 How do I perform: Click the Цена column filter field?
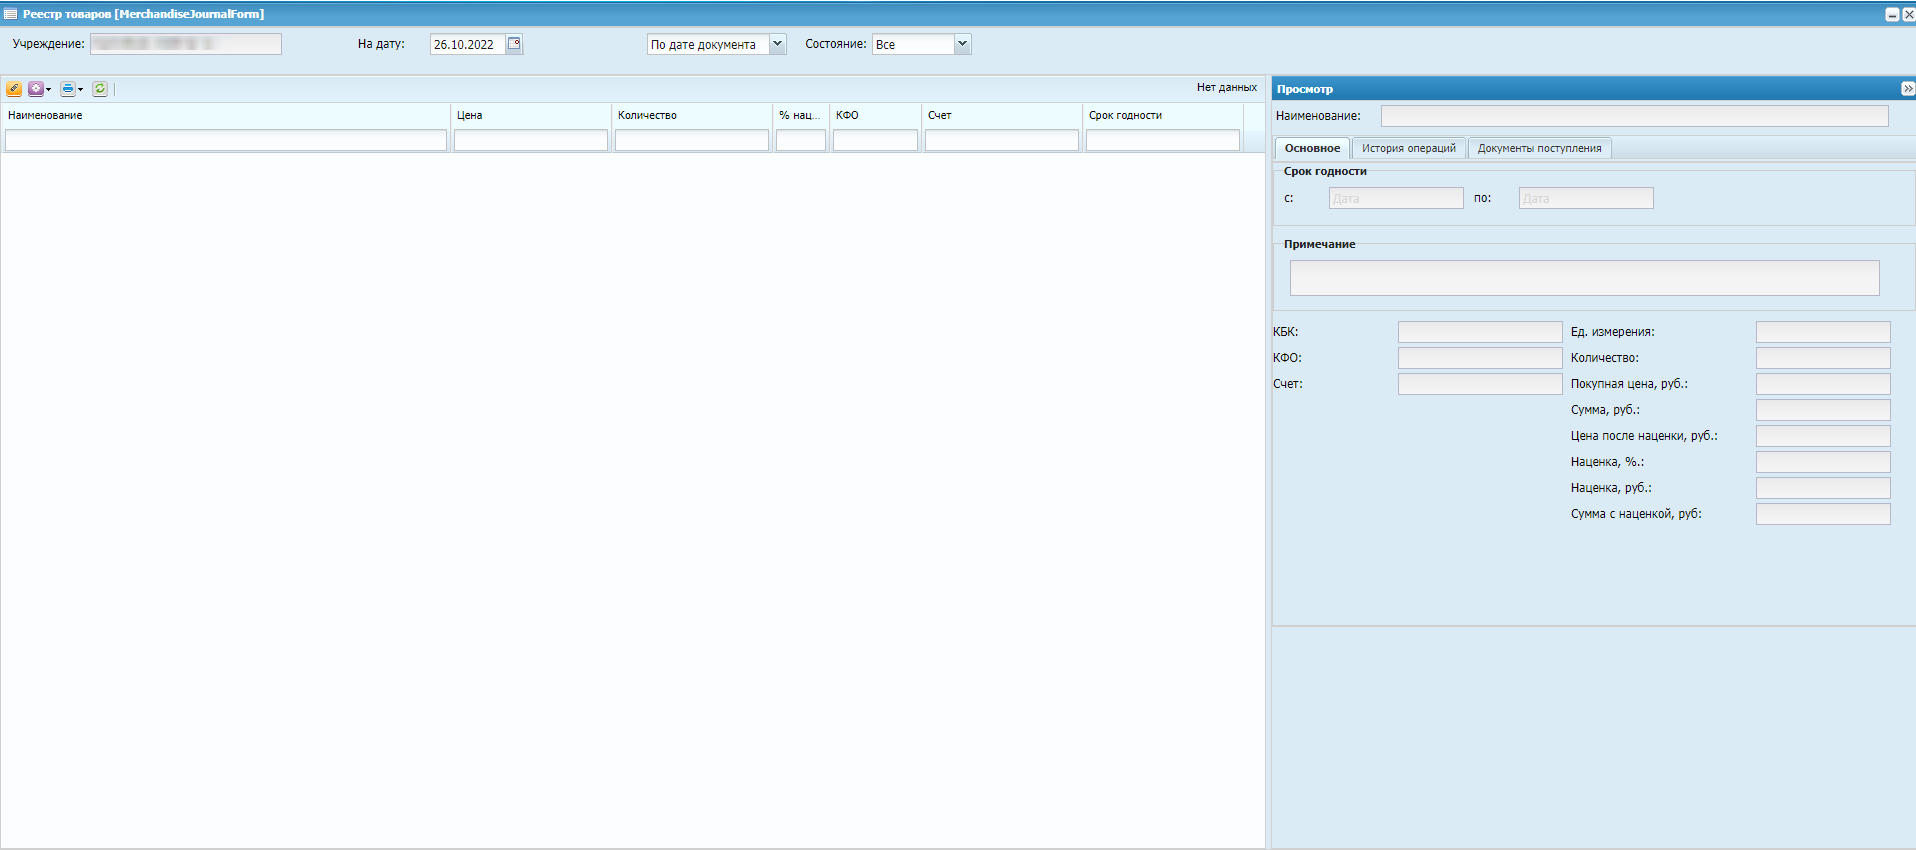coord(531,140)
